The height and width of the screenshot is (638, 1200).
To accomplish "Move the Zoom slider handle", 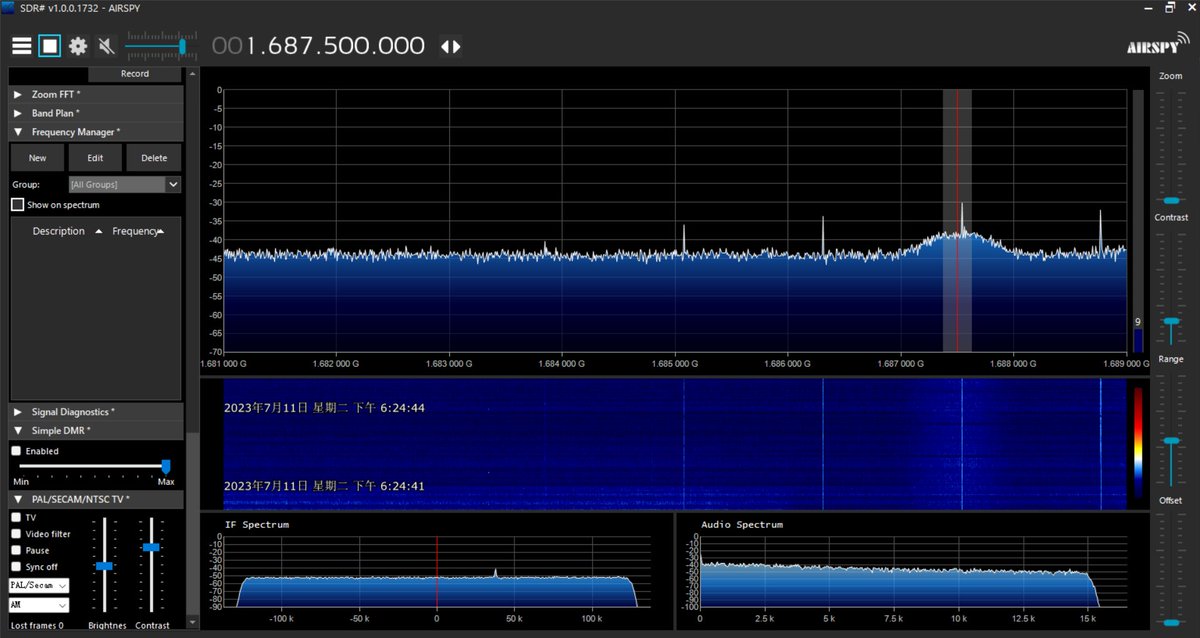I will point(1170,200).
